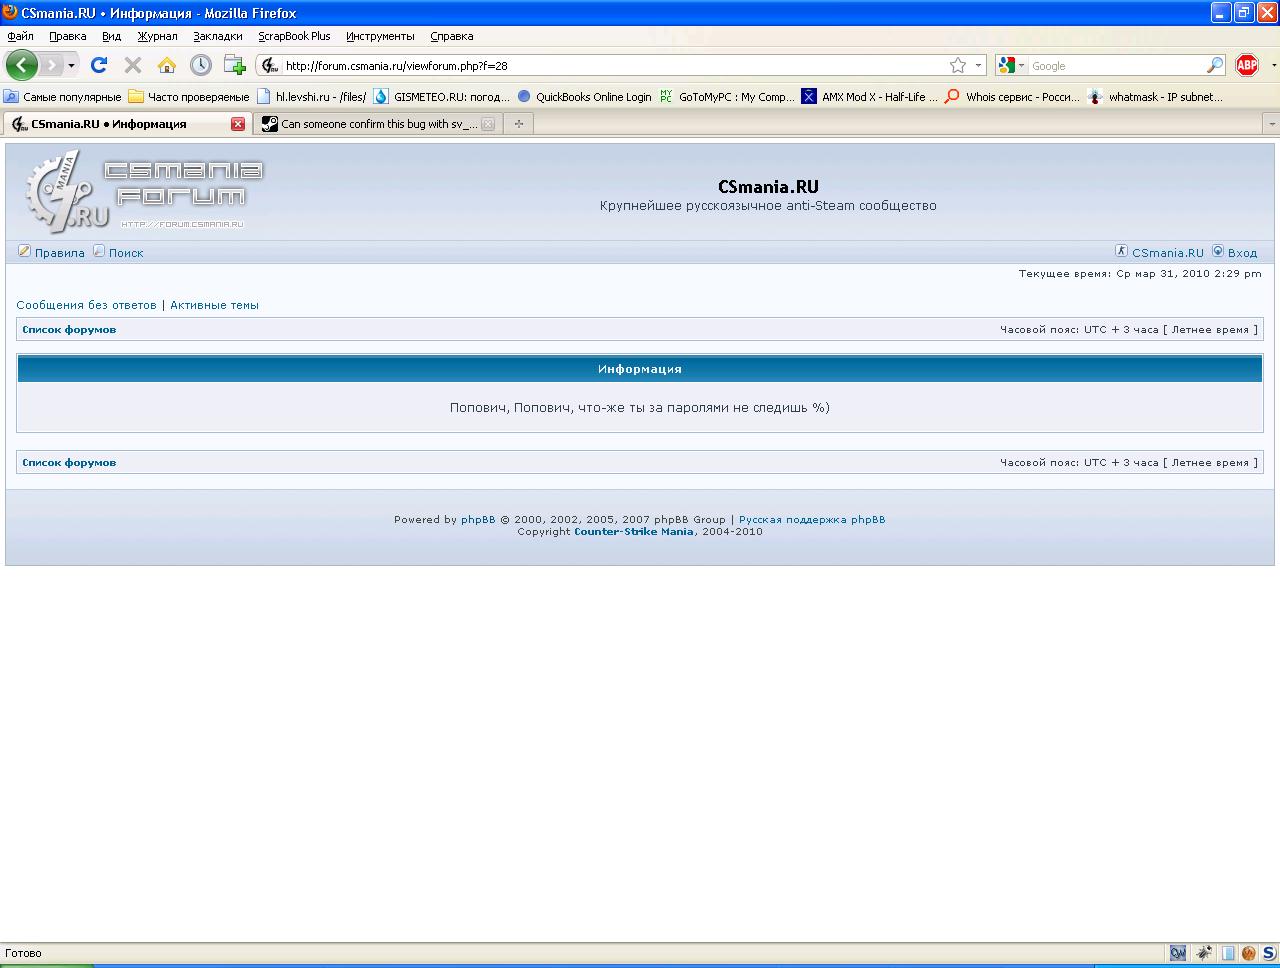1280x968 pixels.
Task: Open the Активные темы link
Action: (x=214, y=305)
